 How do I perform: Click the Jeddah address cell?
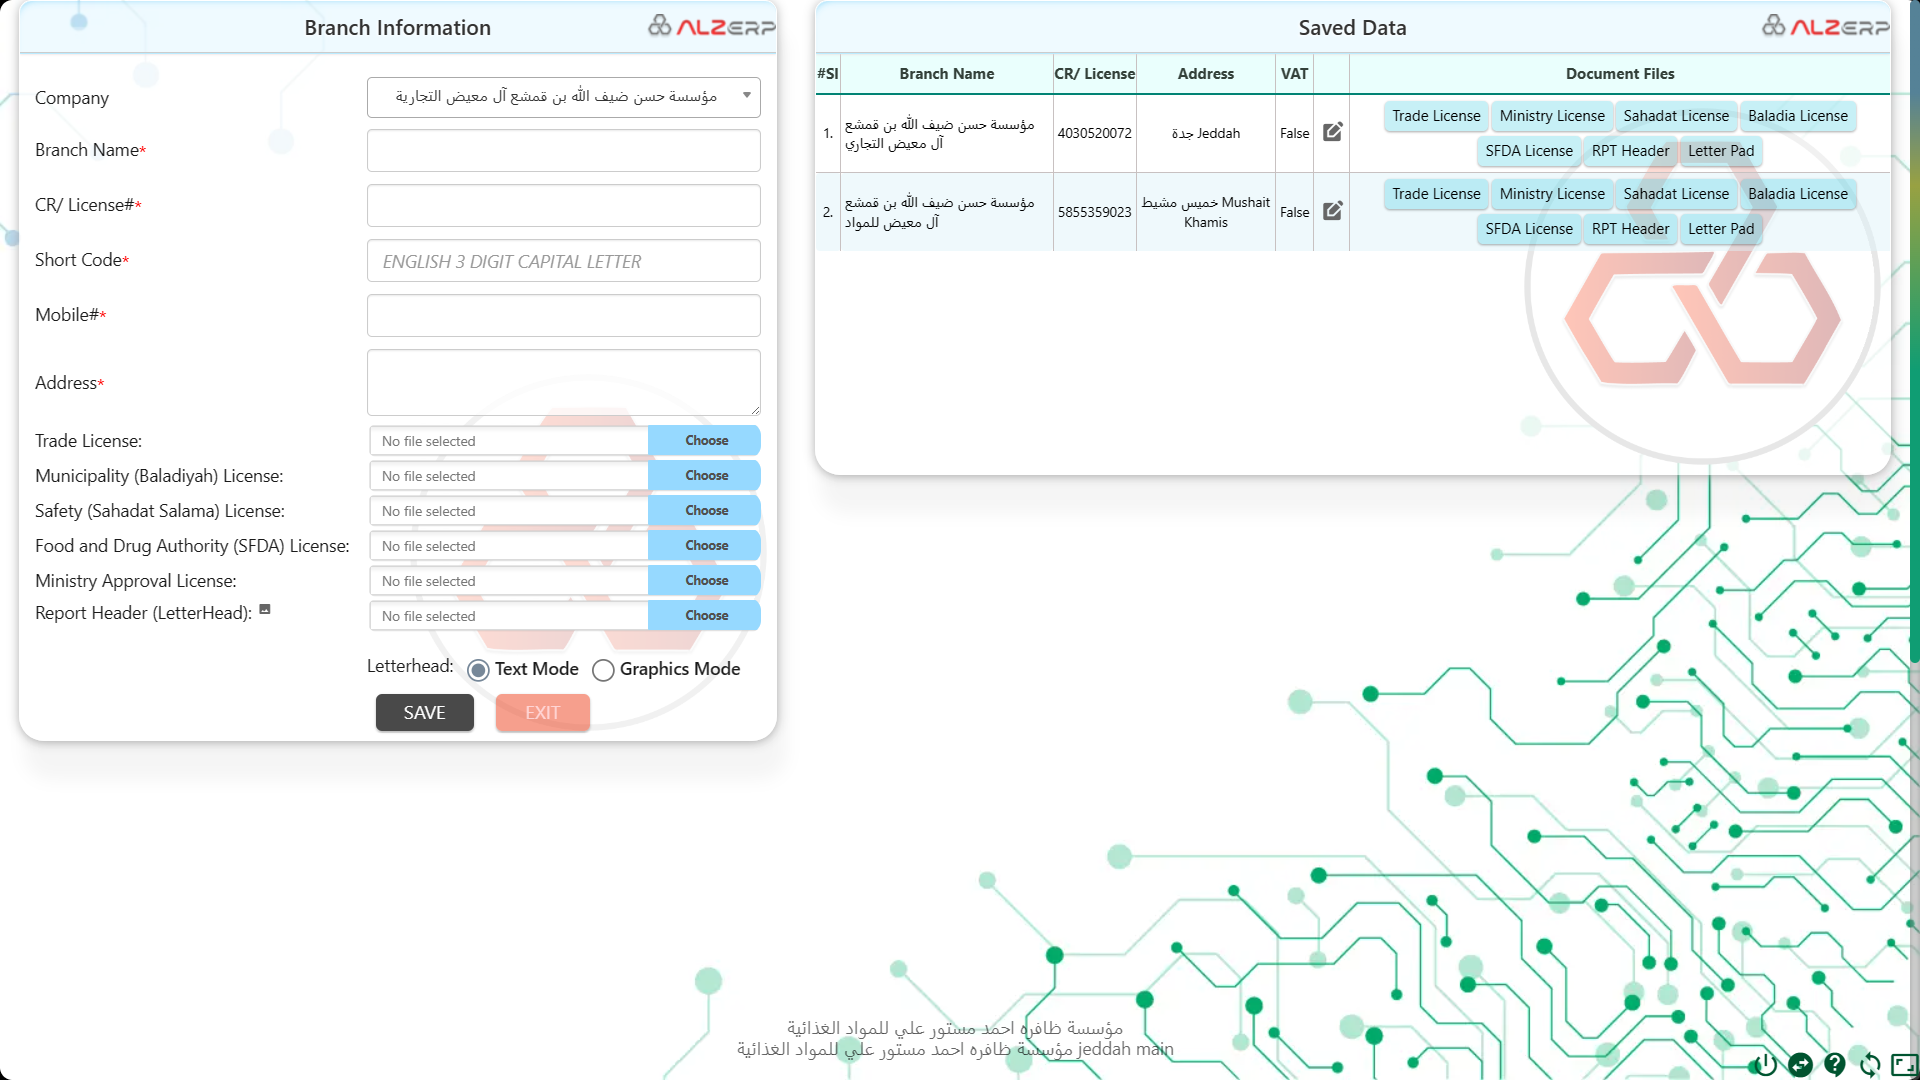tap(1205, 133)
